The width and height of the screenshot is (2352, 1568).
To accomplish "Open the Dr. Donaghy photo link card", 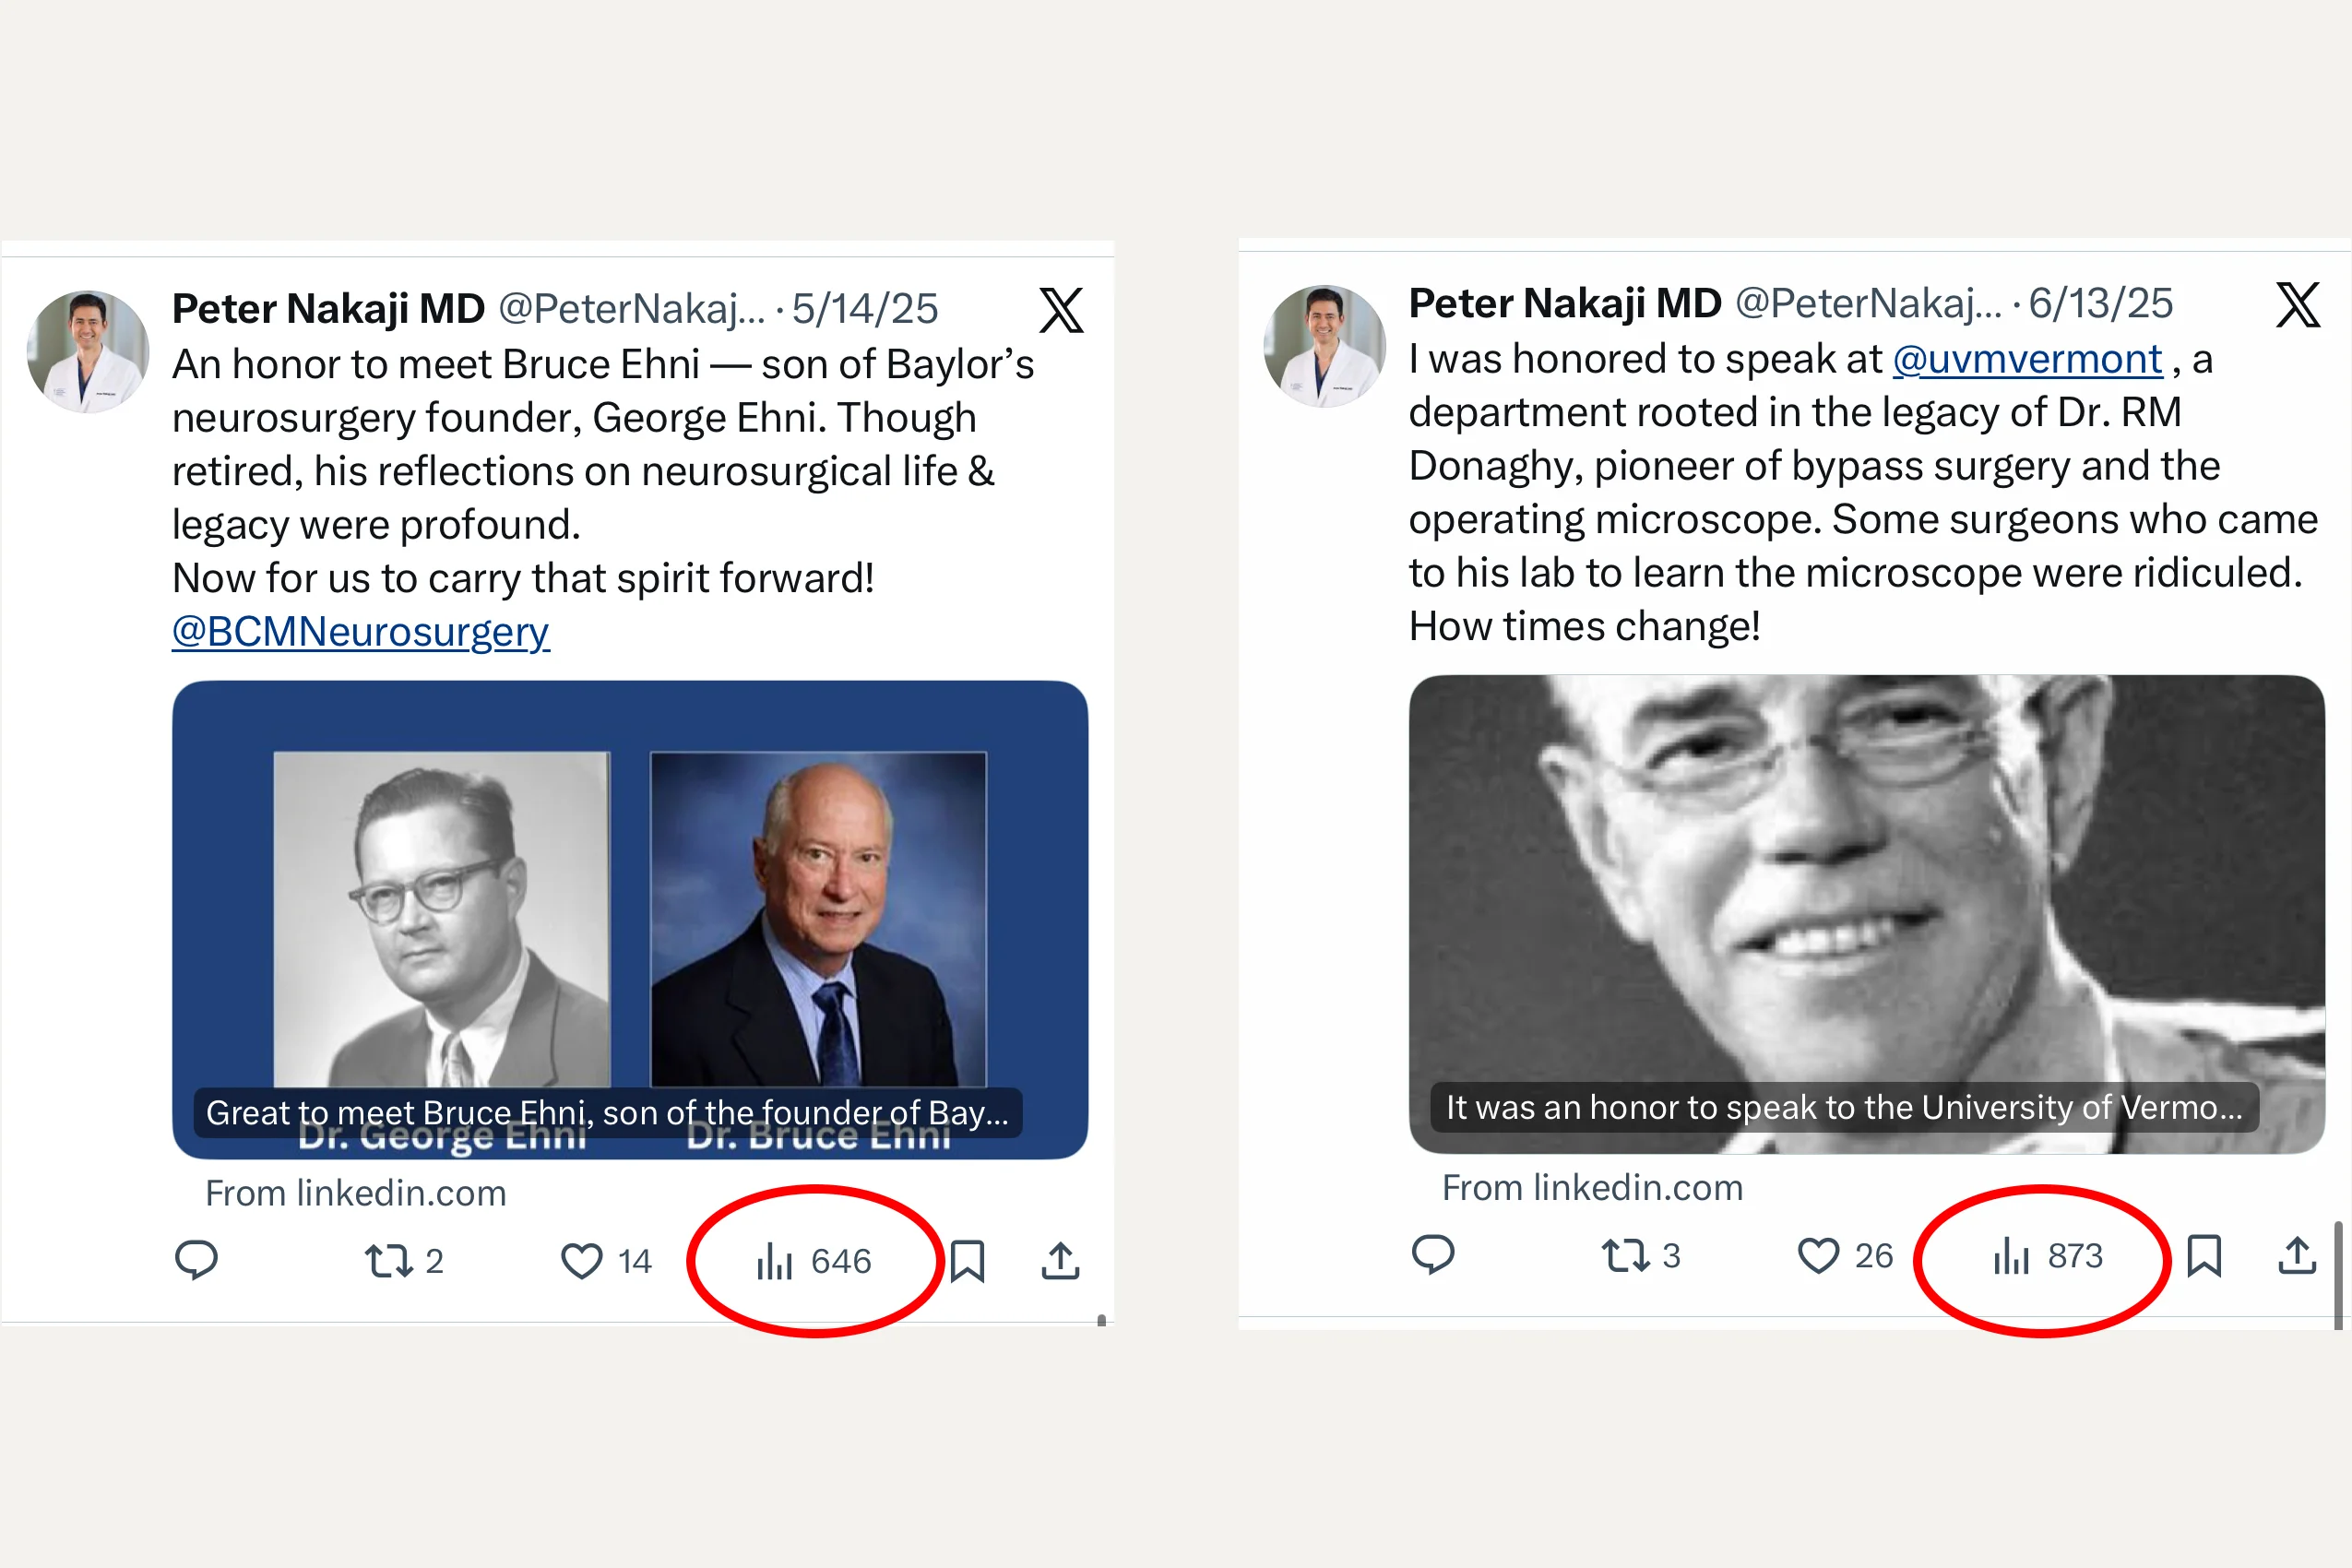I will (1867, 914).
